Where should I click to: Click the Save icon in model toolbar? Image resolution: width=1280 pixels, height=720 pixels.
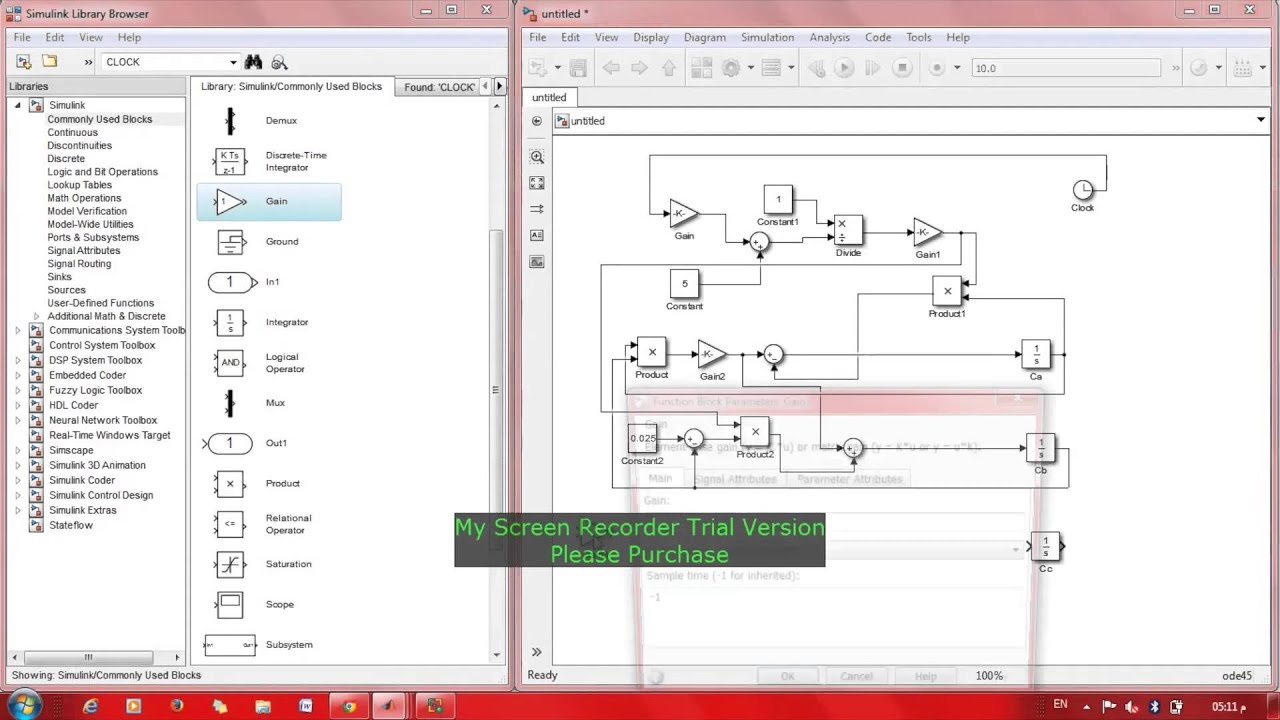(x=578, y=68)
